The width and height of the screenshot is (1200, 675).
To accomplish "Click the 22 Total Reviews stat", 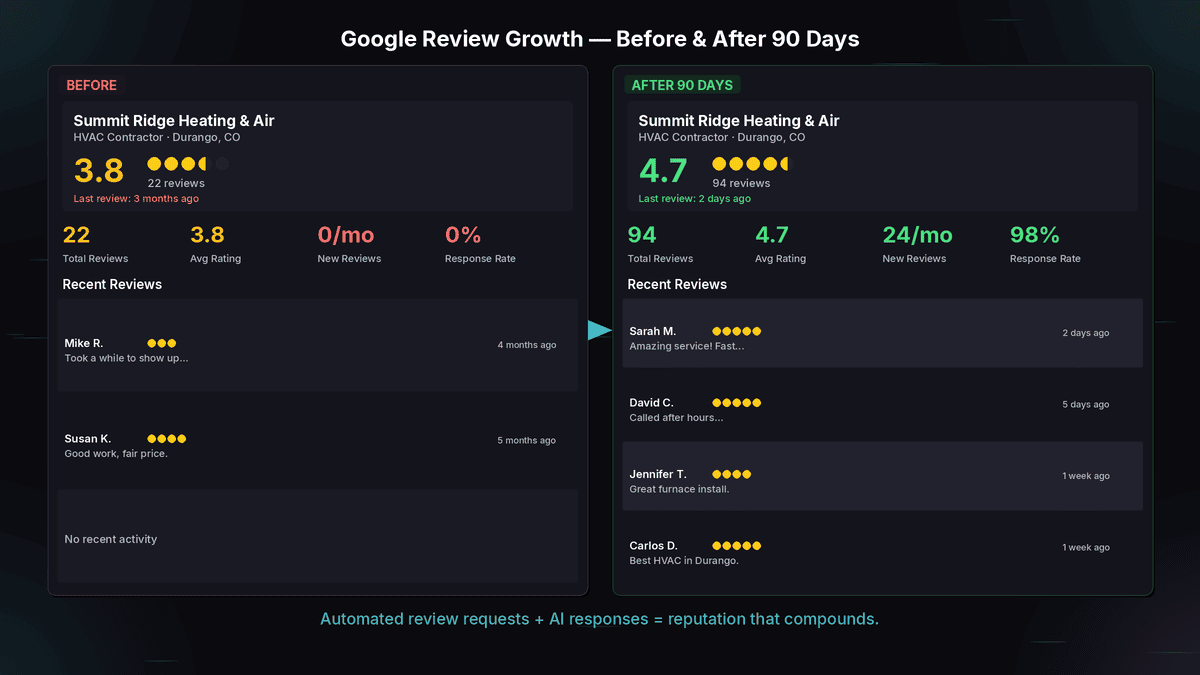I will (95, 244).
